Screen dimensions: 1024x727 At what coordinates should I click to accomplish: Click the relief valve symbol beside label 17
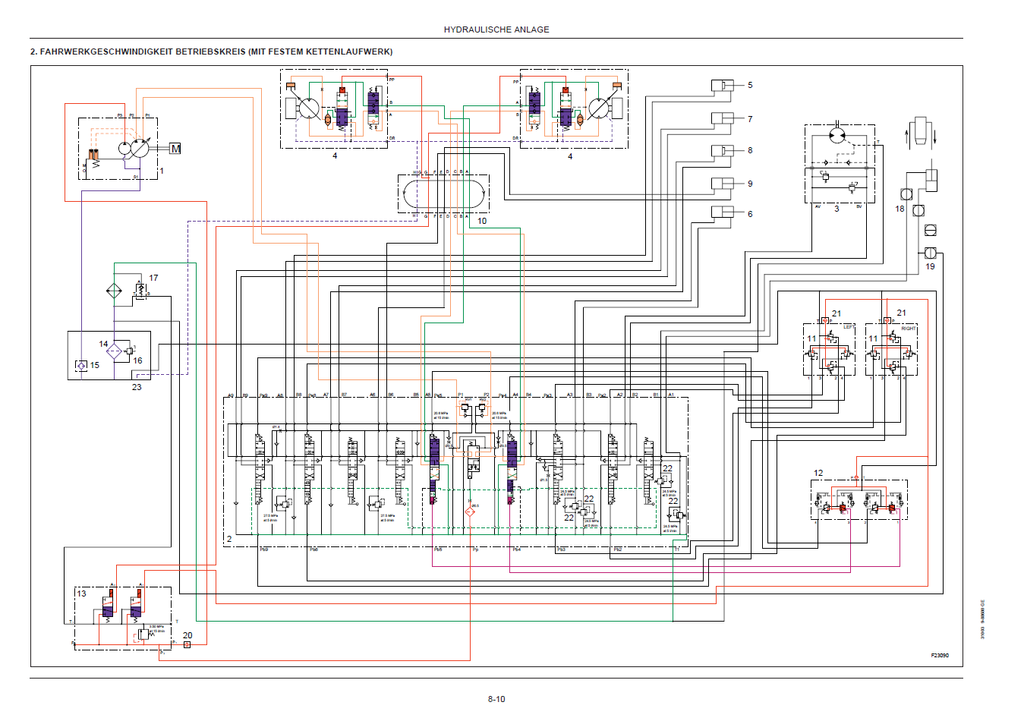[140, 289]
